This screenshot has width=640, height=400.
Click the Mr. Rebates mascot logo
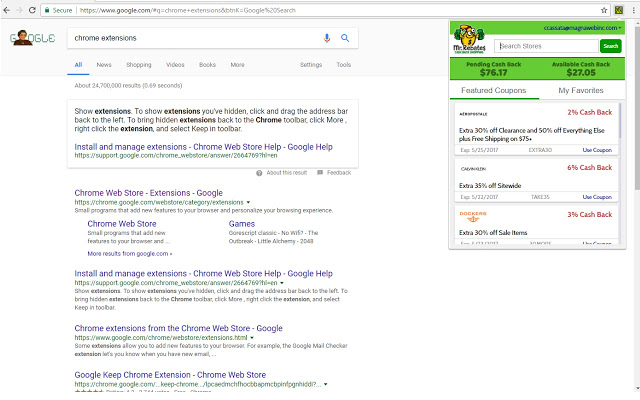click(469, 39)
